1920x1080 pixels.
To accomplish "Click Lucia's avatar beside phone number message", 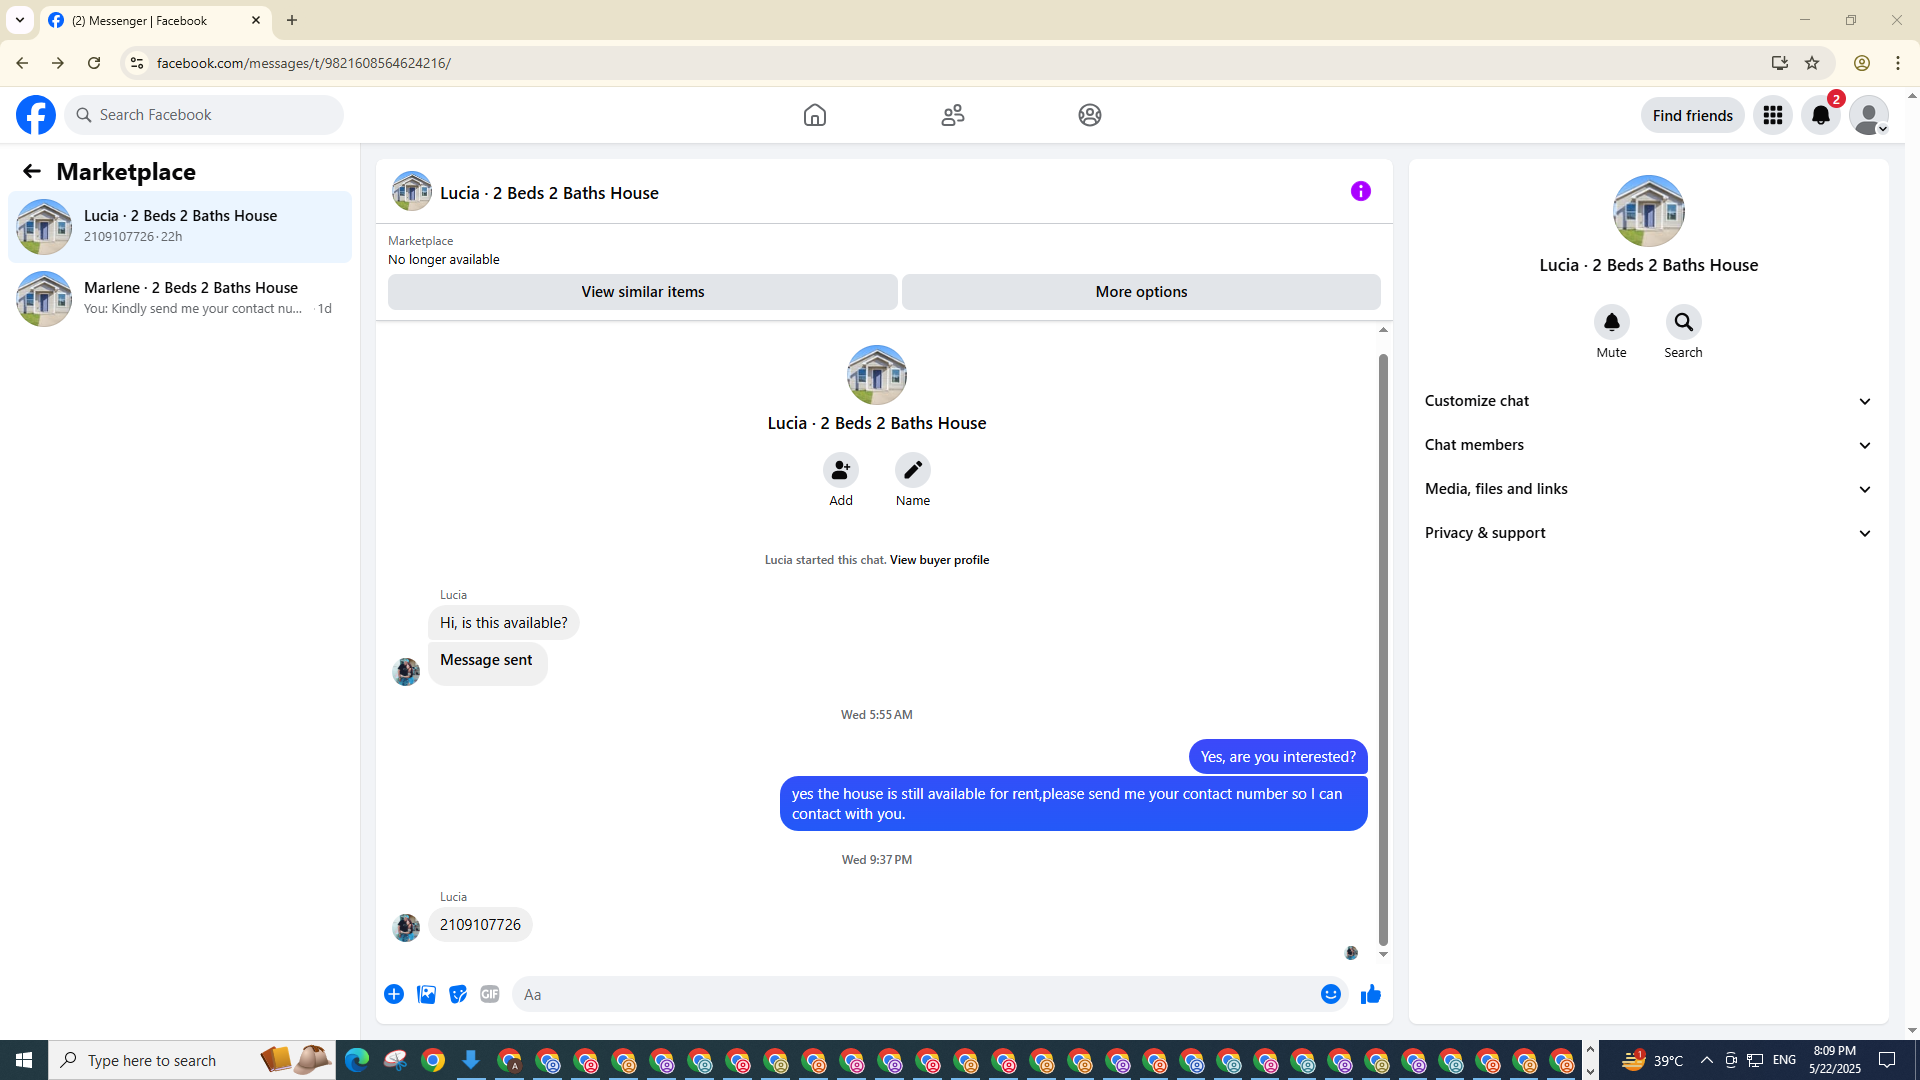I will click(406, 928).
